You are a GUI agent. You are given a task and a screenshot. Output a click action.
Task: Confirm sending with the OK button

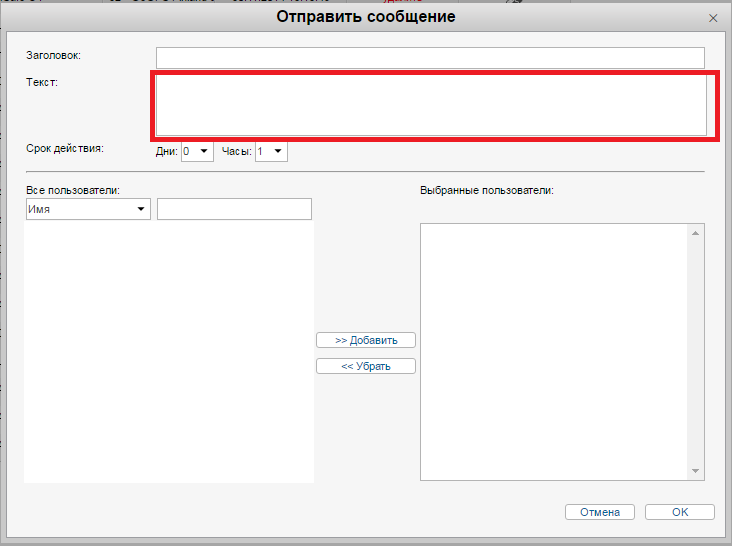[x=680, y=512]
